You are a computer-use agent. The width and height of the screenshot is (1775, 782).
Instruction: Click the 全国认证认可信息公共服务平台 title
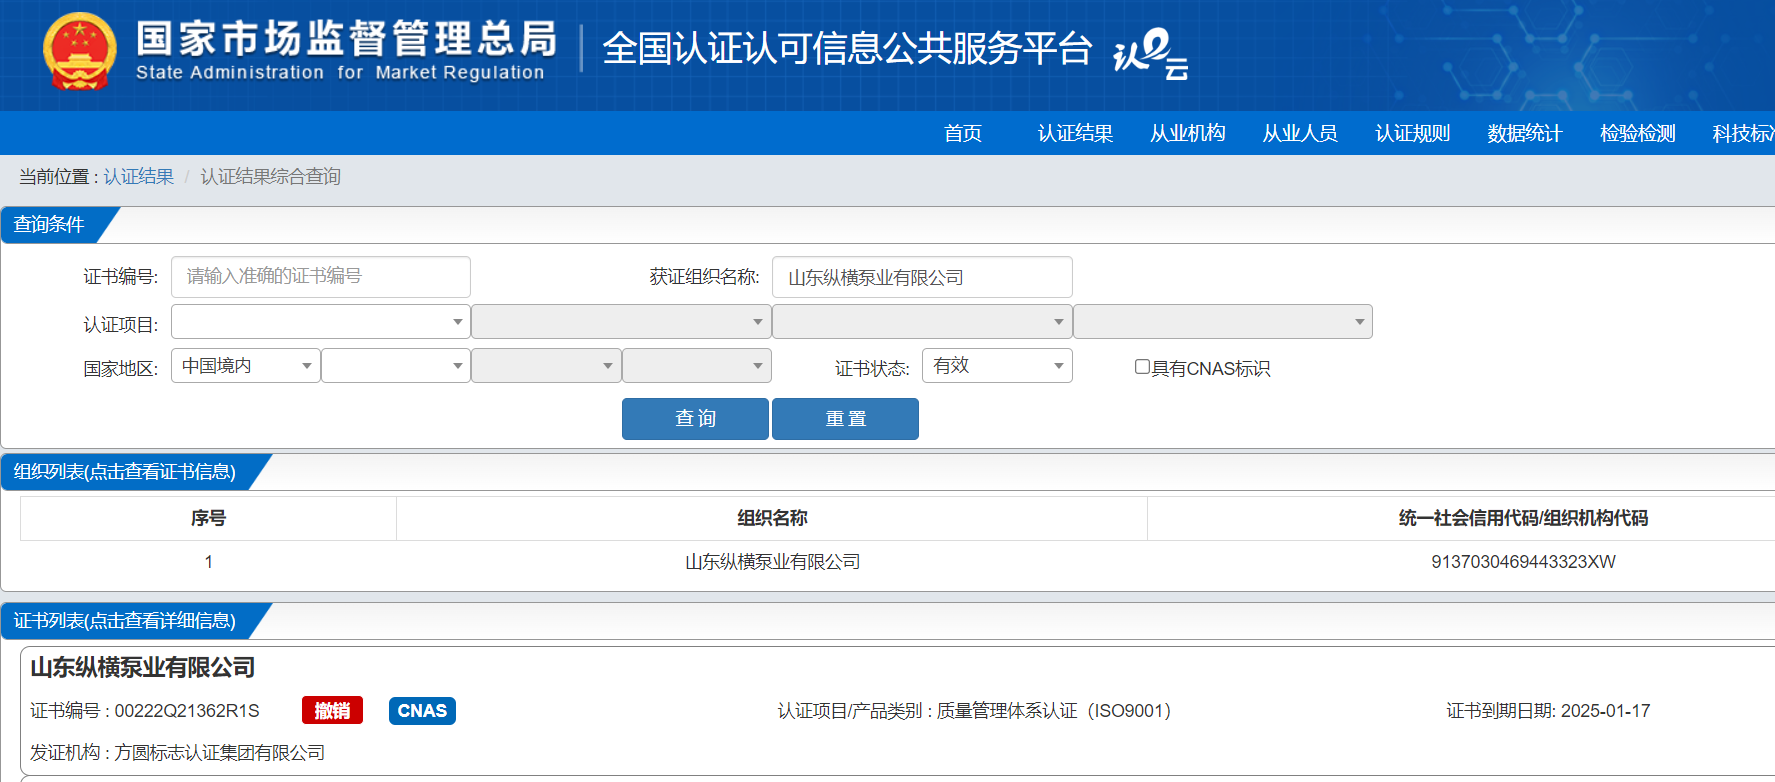(847, 48)
